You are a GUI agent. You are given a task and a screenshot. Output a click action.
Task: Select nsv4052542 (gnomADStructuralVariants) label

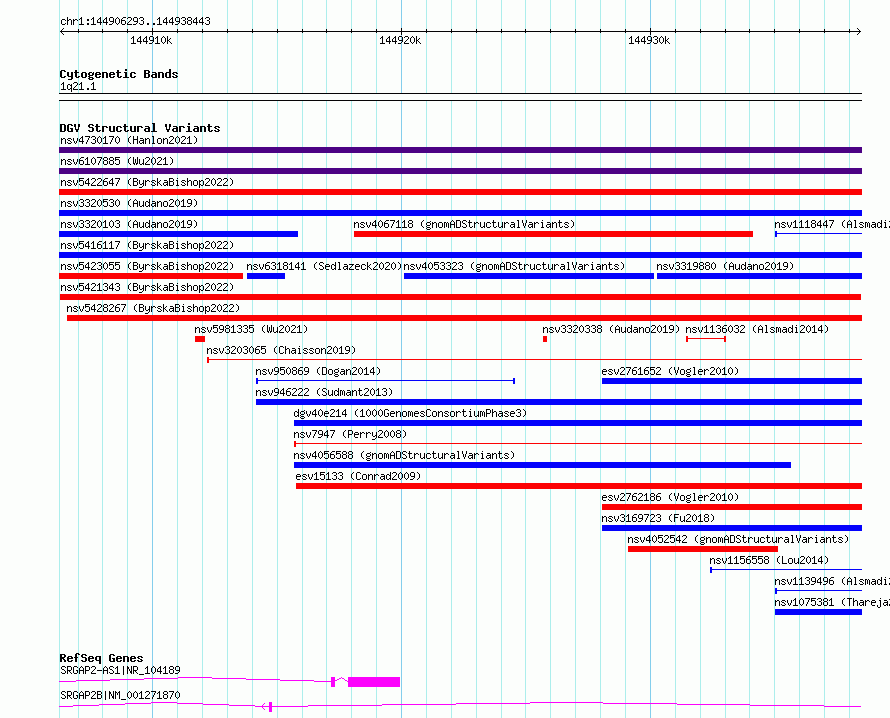point(738,539)
